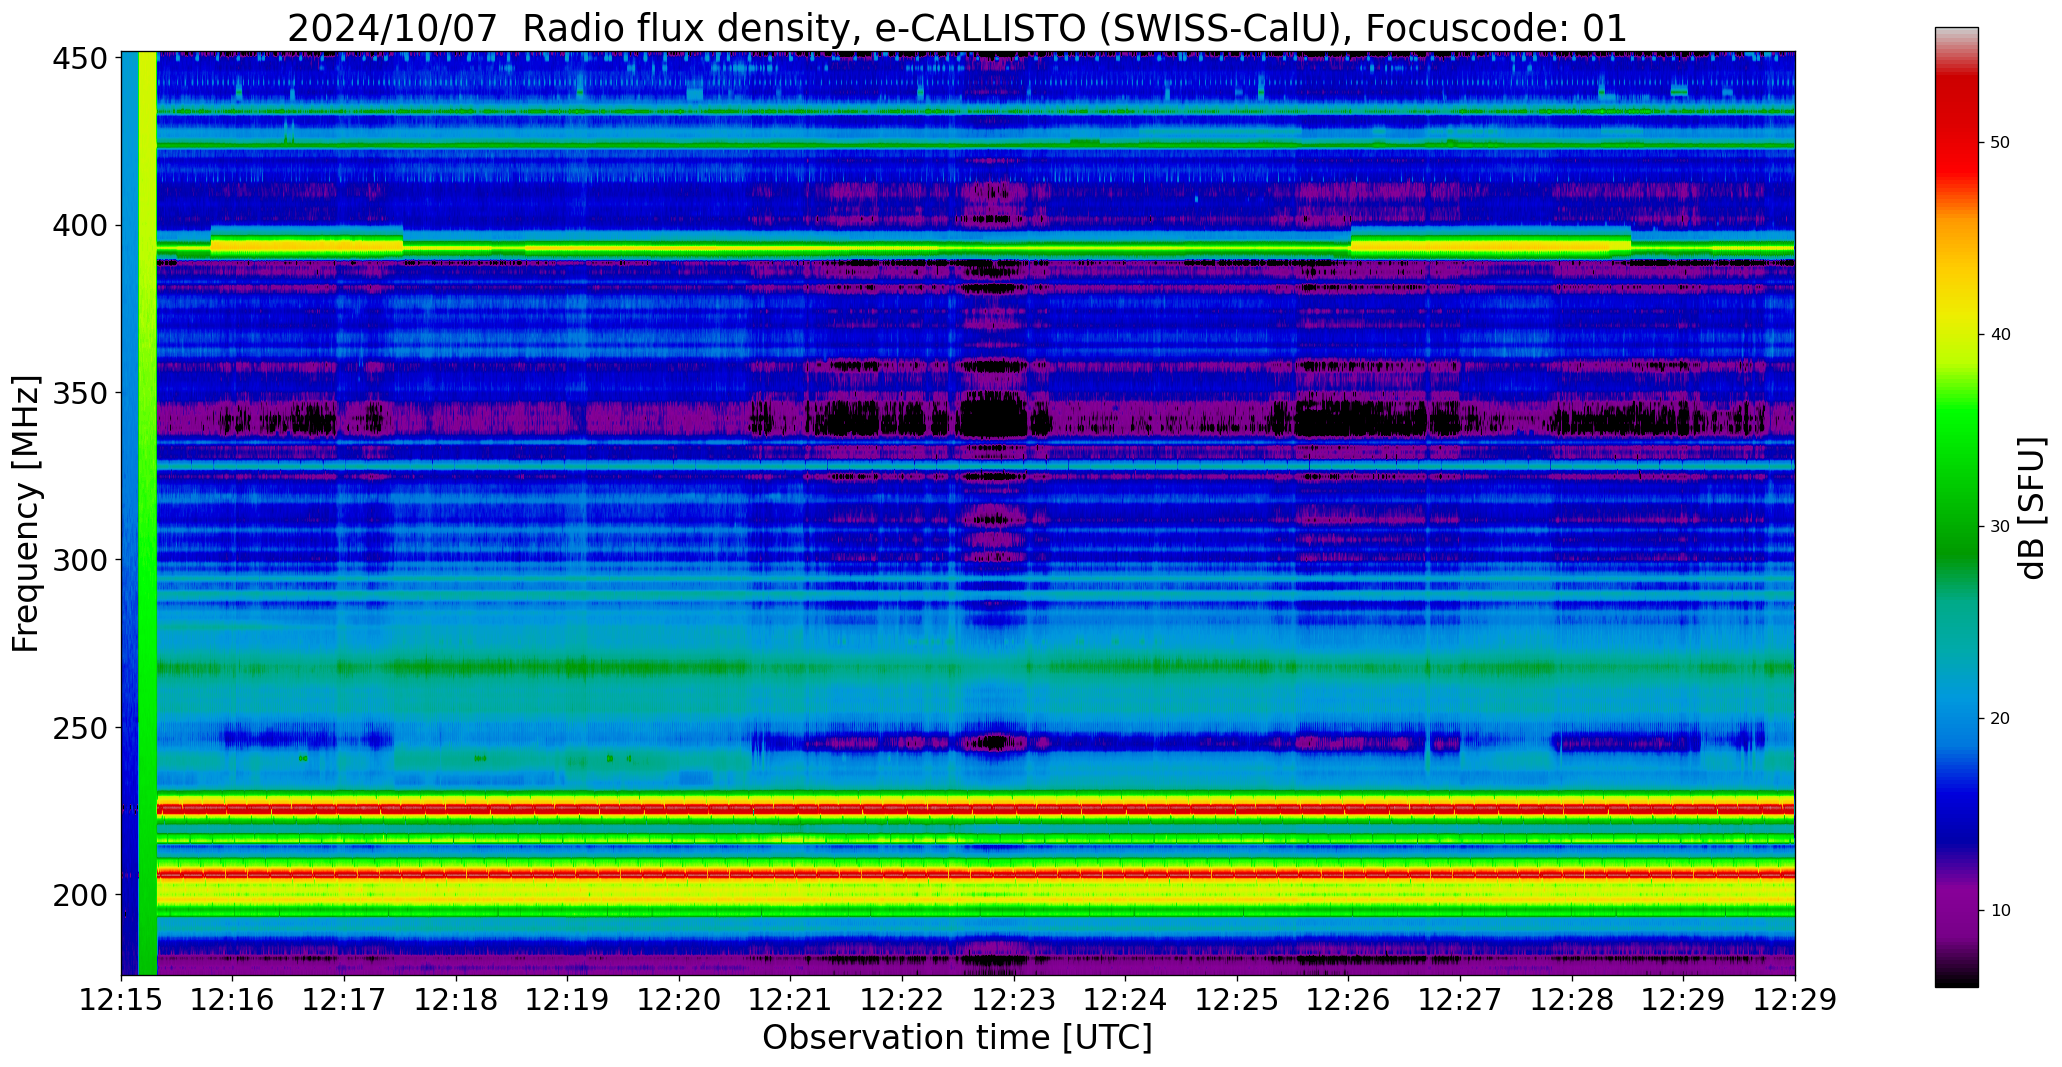
Task: Click the 450 frequency tick label
Action: [x=80, y=59]
